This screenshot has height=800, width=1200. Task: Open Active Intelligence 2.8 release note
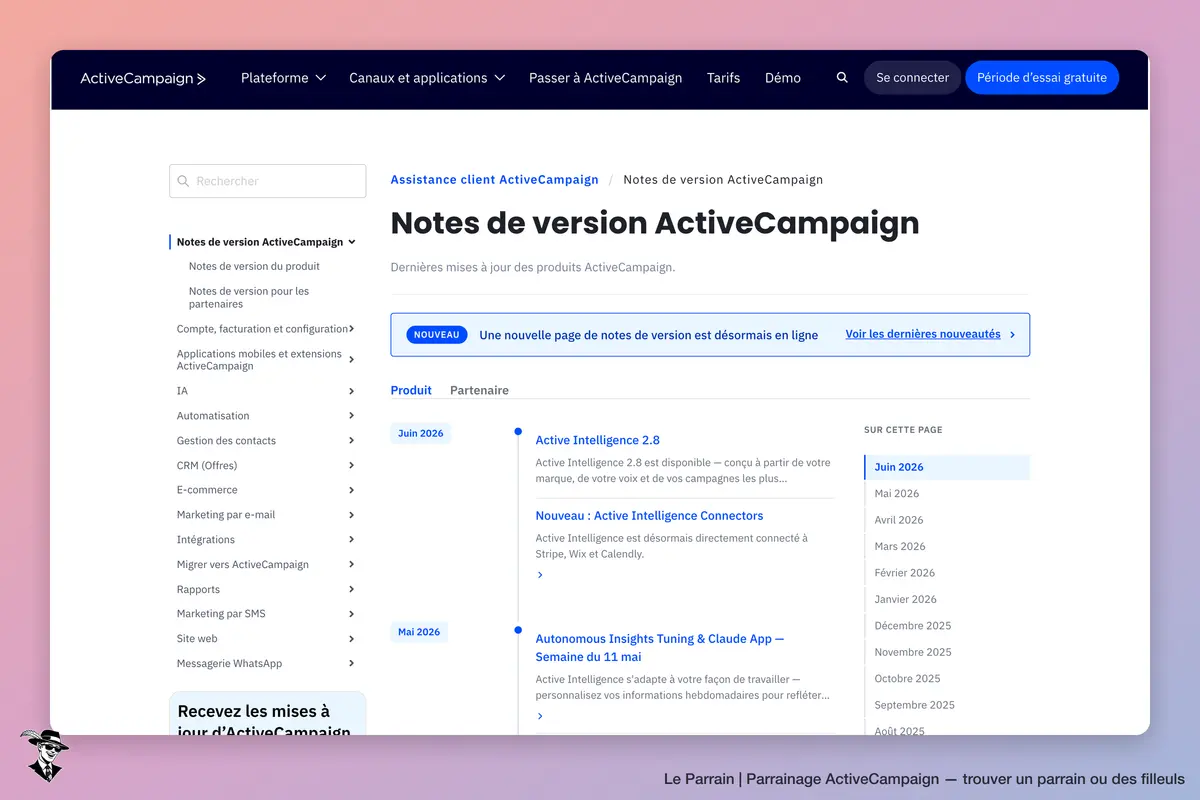click(597, 440)
